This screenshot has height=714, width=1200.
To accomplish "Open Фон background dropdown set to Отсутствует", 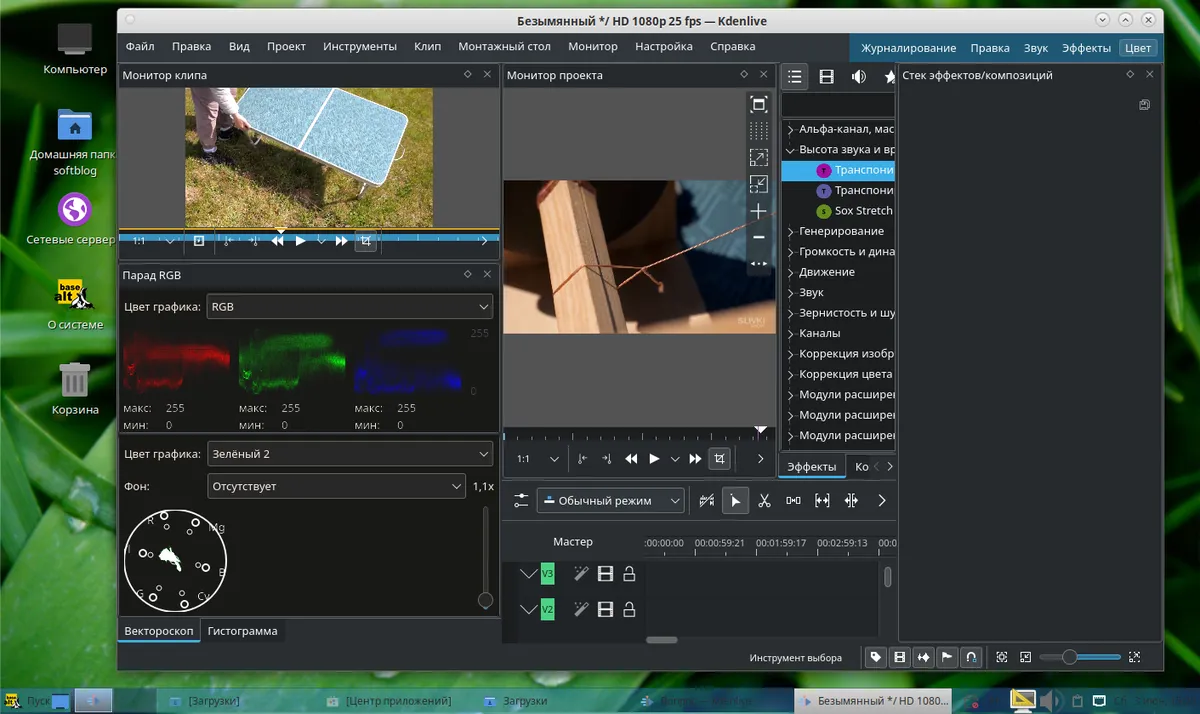I will click(x=336, y=486).
